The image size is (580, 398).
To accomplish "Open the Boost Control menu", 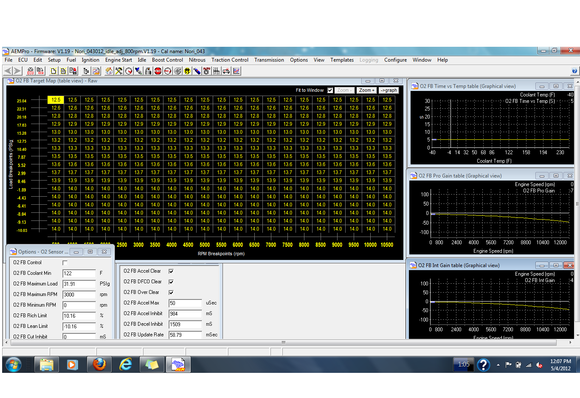I will [168, 60].
